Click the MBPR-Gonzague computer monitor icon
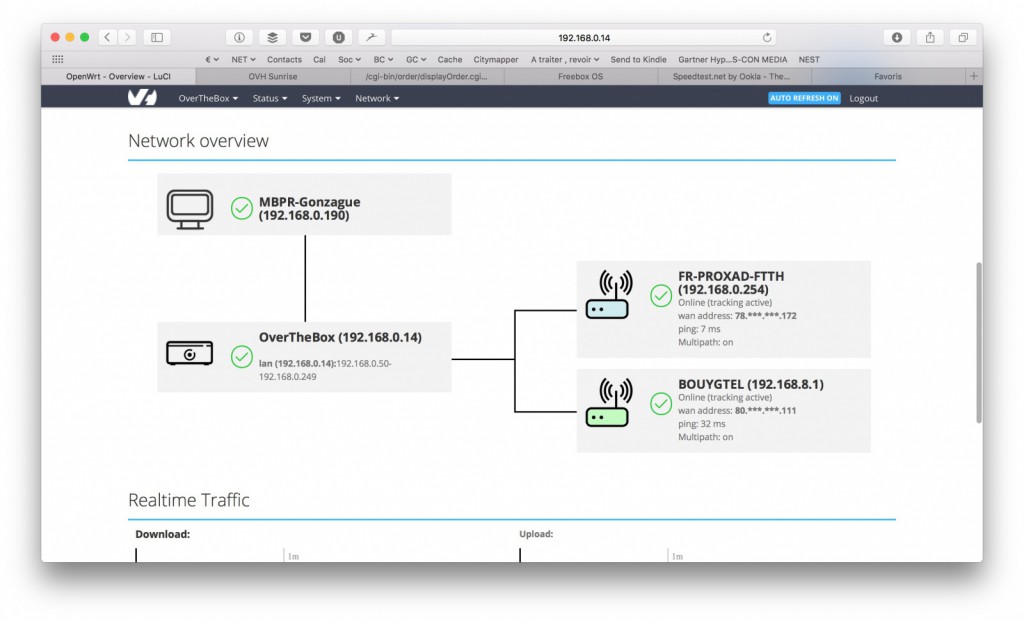 (189, 209)
